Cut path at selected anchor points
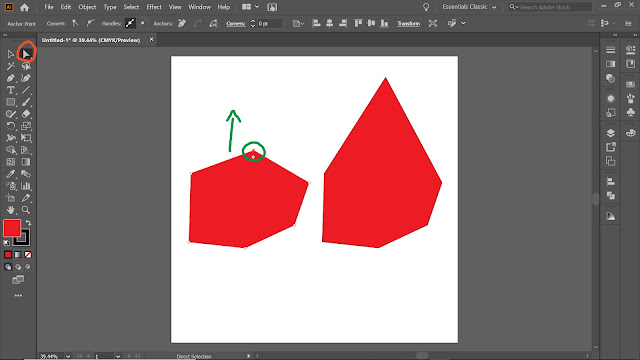The height and width of the screenshot is (360, 640). tap(213, 23)
